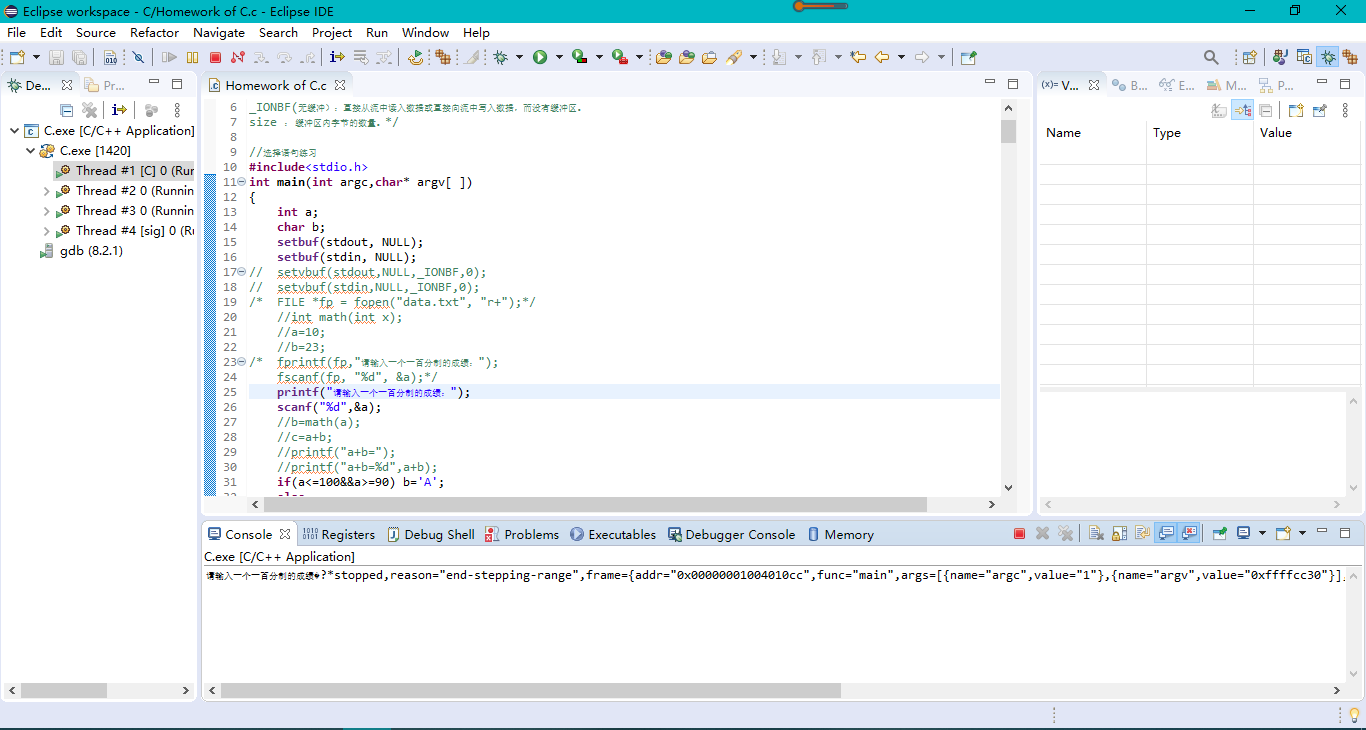Open the Debug view menu (three dots)
The image size is (1366, 730).
[x=178, y=110]
